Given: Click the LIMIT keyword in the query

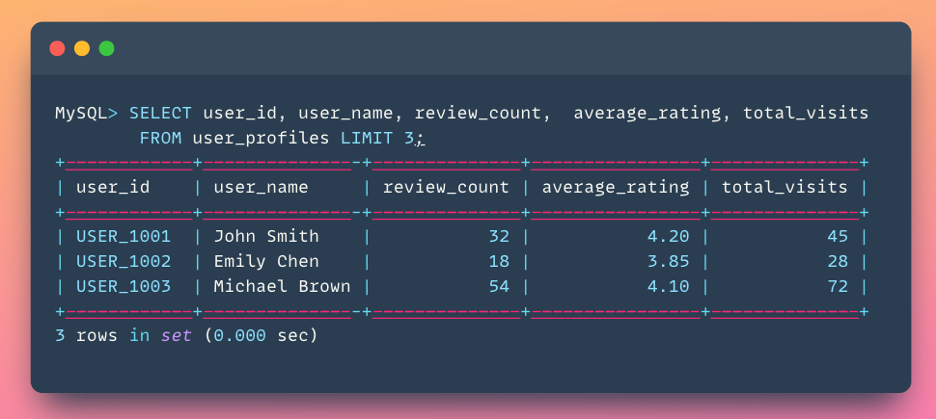Looking at the screenshot, I should tap(367, 138).
